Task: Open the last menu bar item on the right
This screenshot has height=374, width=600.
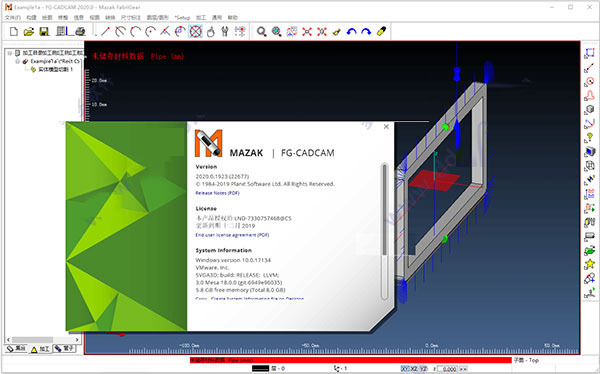Action: 233,18
